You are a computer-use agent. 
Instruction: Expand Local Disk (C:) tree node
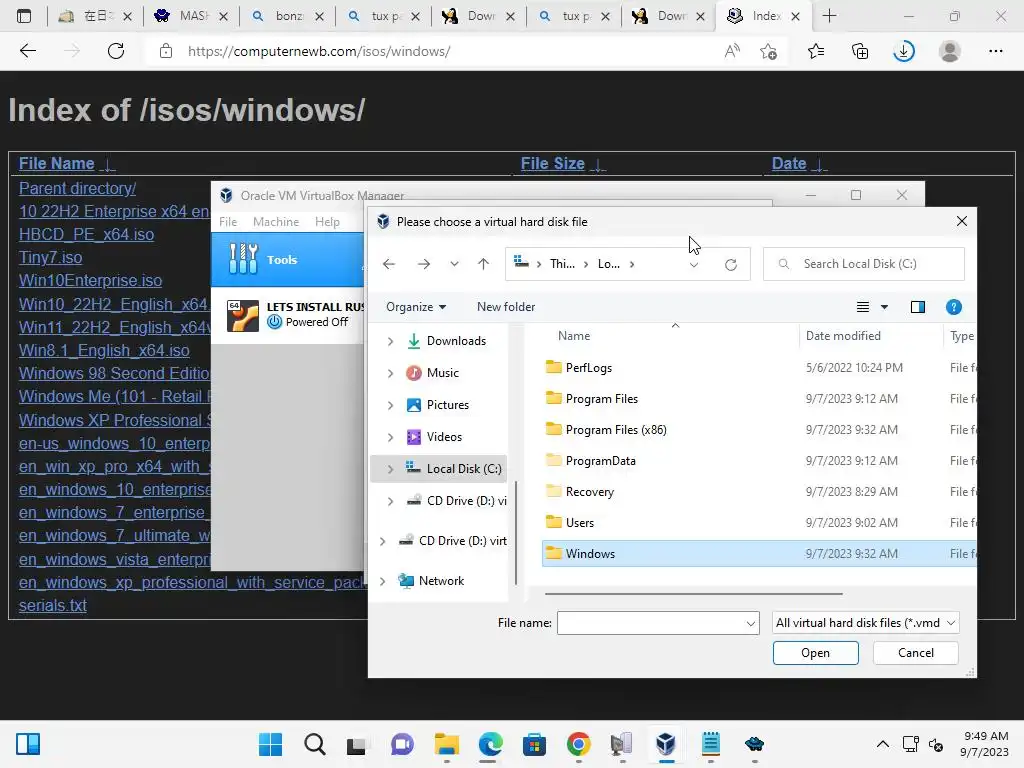click(x=390, y=469)
